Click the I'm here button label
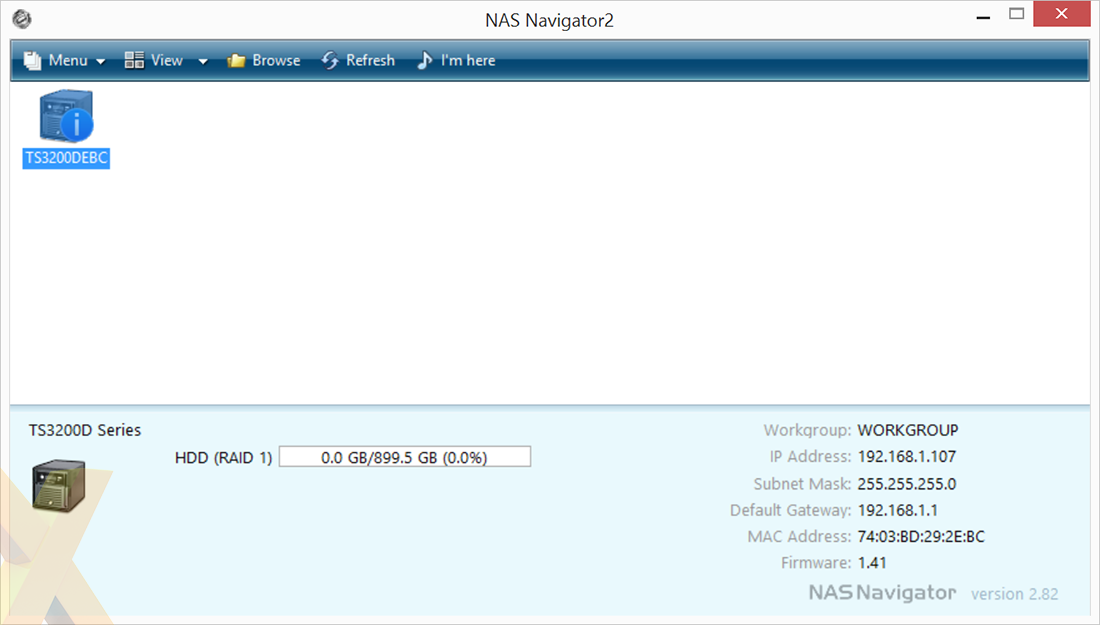The image size is (1100, 625). (x=468, y=60)
